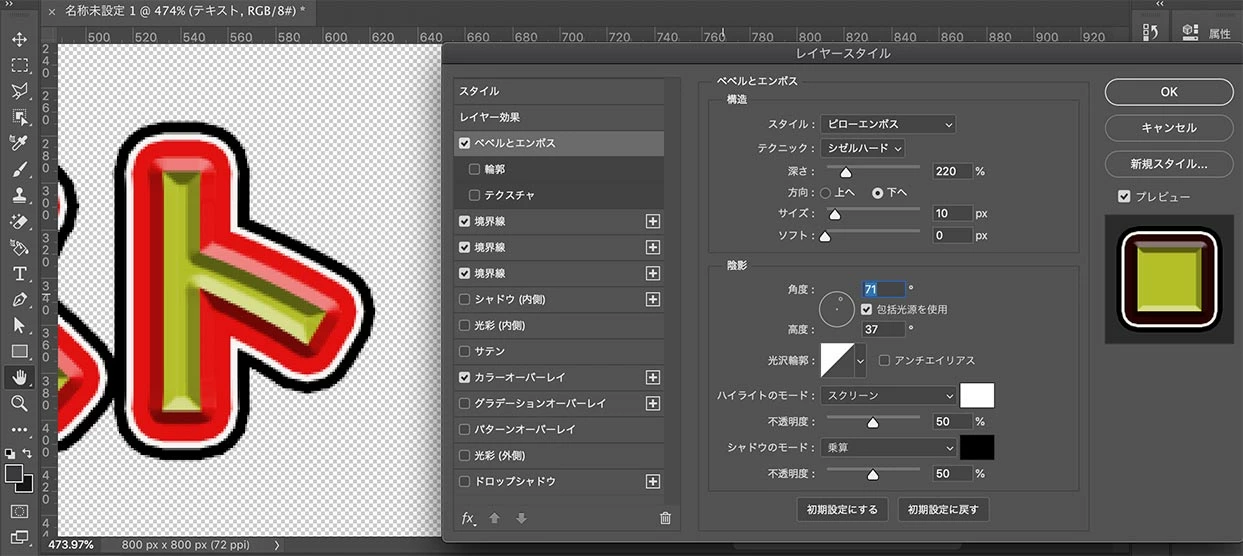Enable the サテン checkbox
Screen dimensions: 1243x556
click(x=464, y=351)
